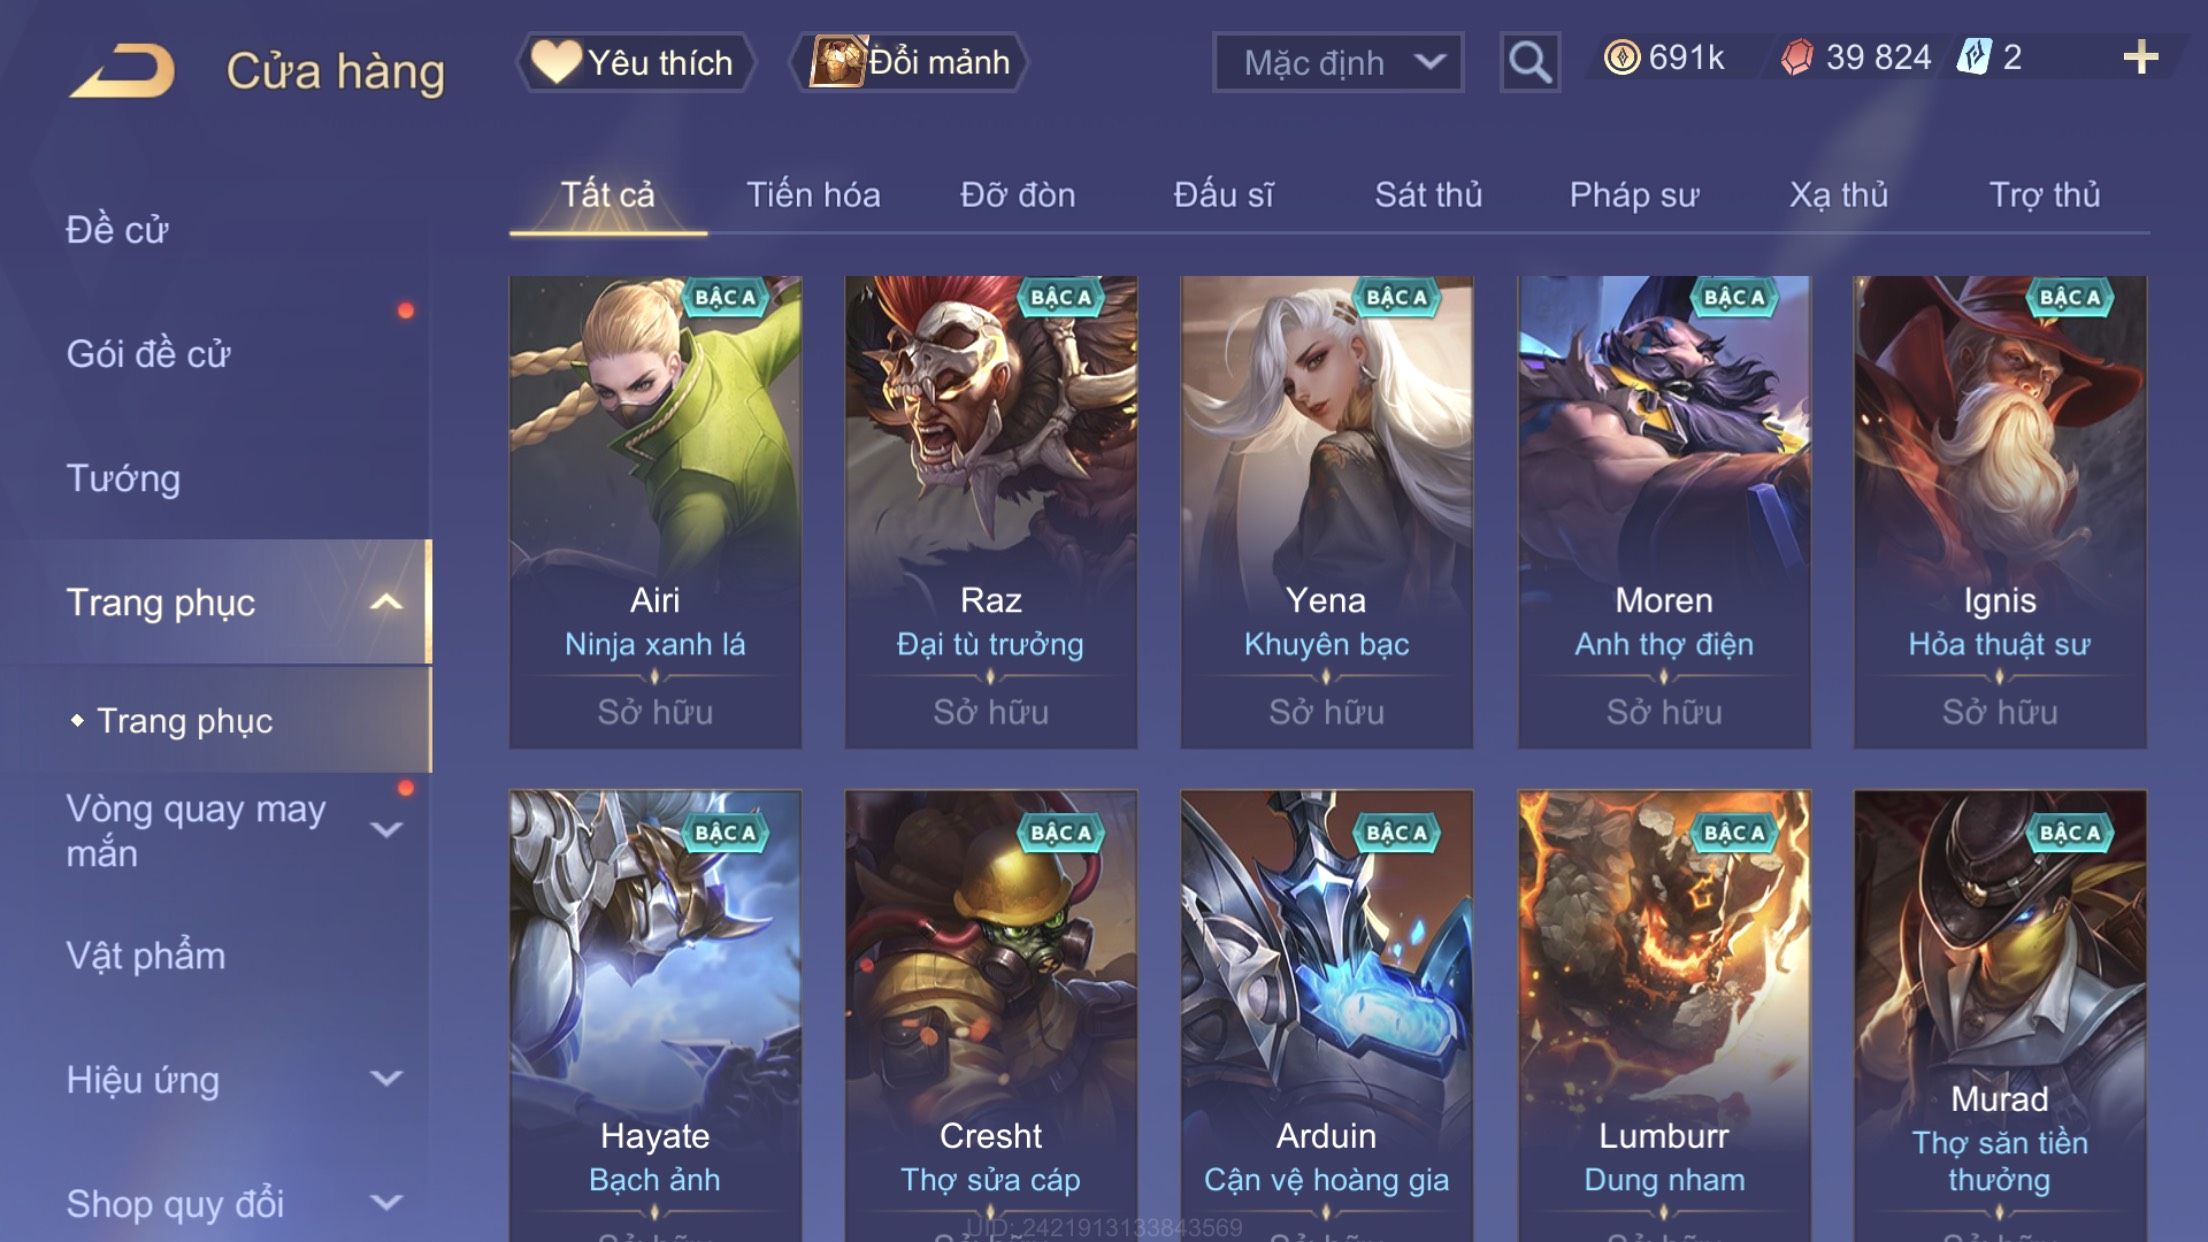Tap the red gem currency icon
Viewport: 2208px width, 1242px height.
point(1796,57)
